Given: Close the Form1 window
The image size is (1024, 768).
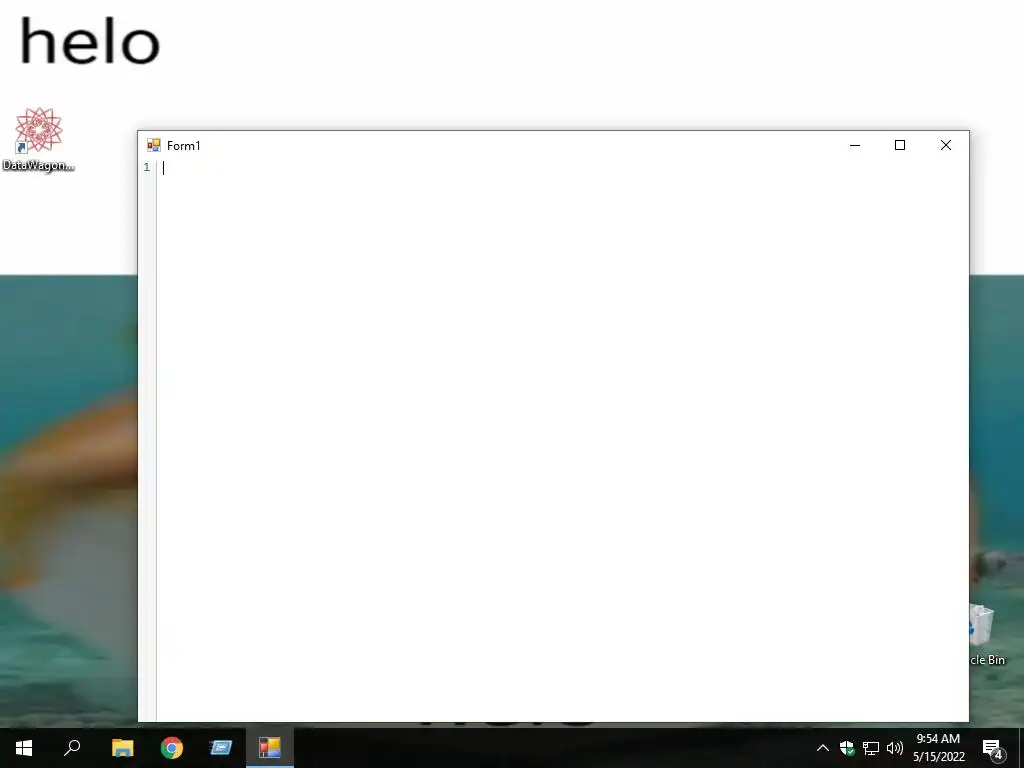Looking at the screenshot, I should (946, 145).
